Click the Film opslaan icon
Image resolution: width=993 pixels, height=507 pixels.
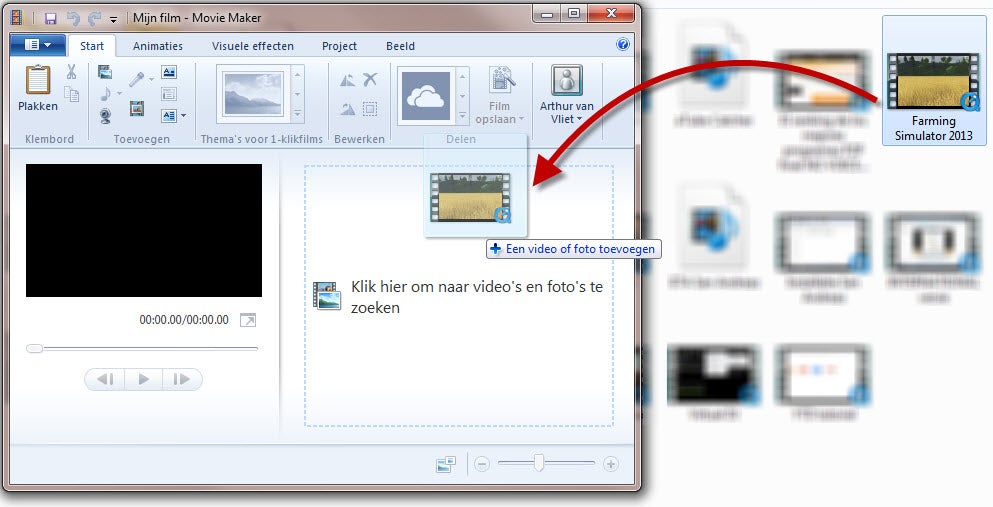pyautogui.click(x=500, y=81)
